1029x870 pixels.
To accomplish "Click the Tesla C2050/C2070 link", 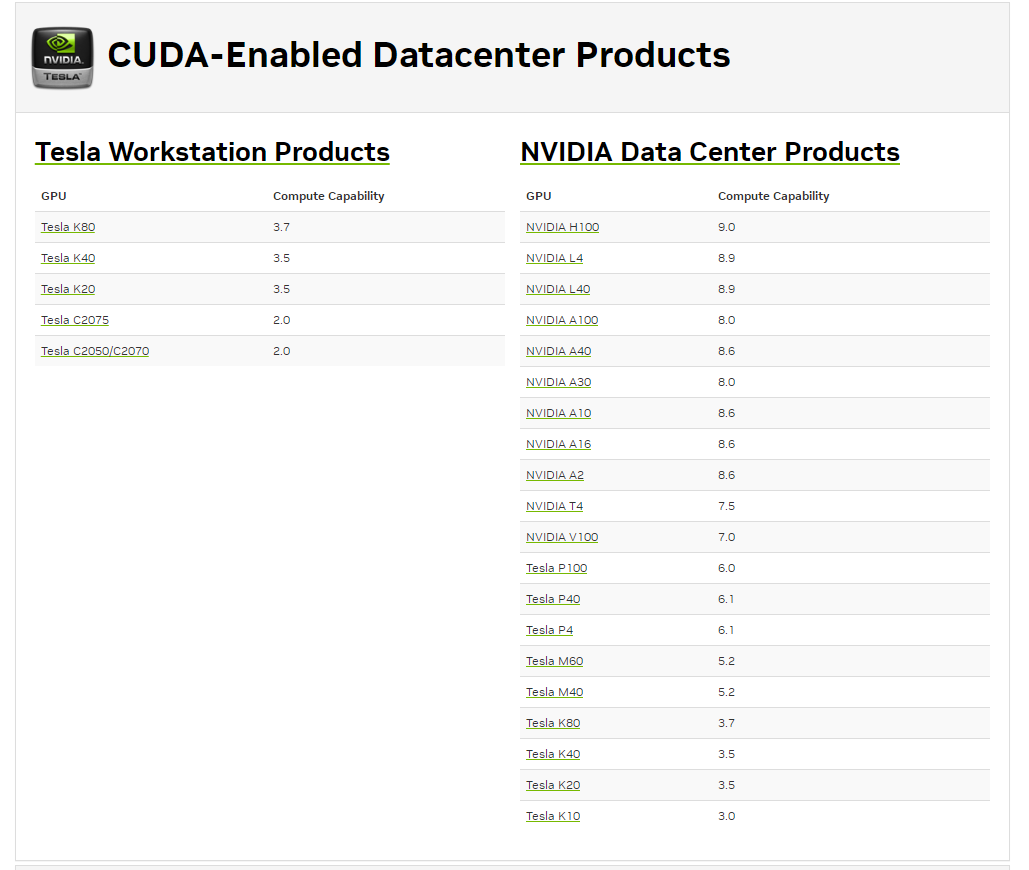I will [95, 351].
